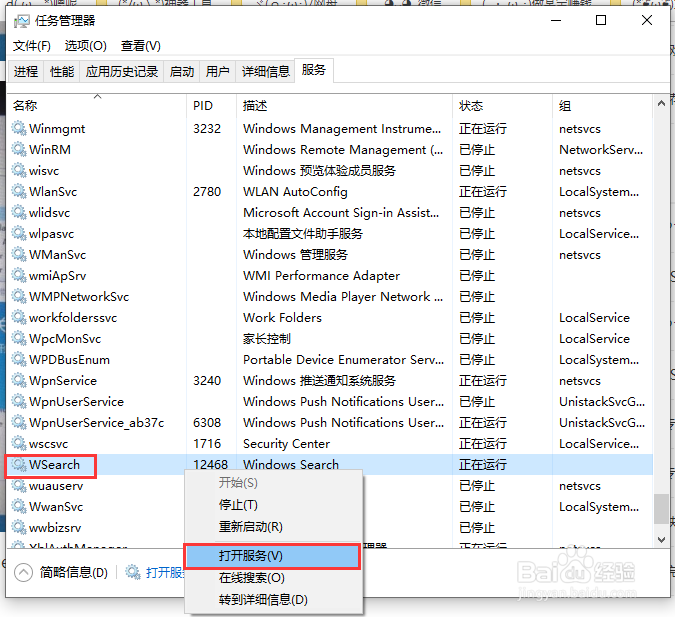The image size is (675, 617).
Task: Switch to the 性能 tab
Action: pyautogui.click(x=62, y=71)
